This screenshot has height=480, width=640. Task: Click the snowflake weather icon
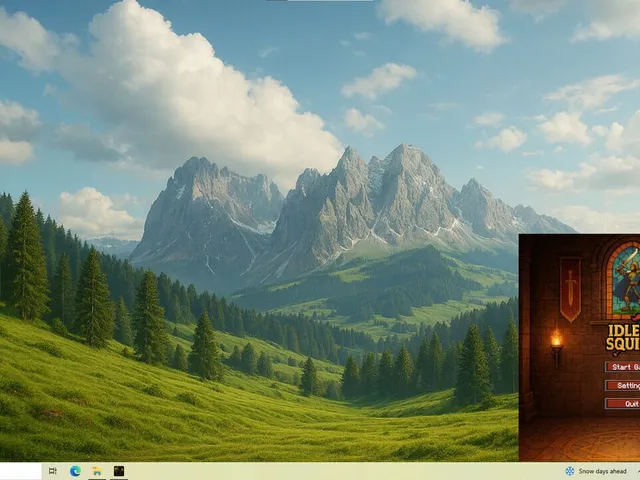click(569, 471)
